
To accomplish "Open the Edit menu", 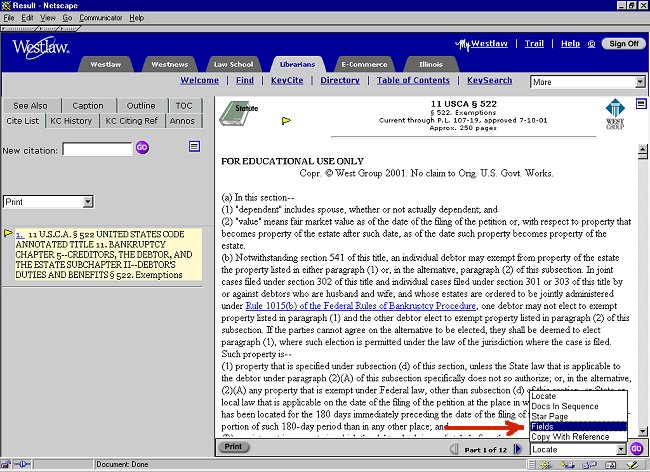I will point(27,18).
